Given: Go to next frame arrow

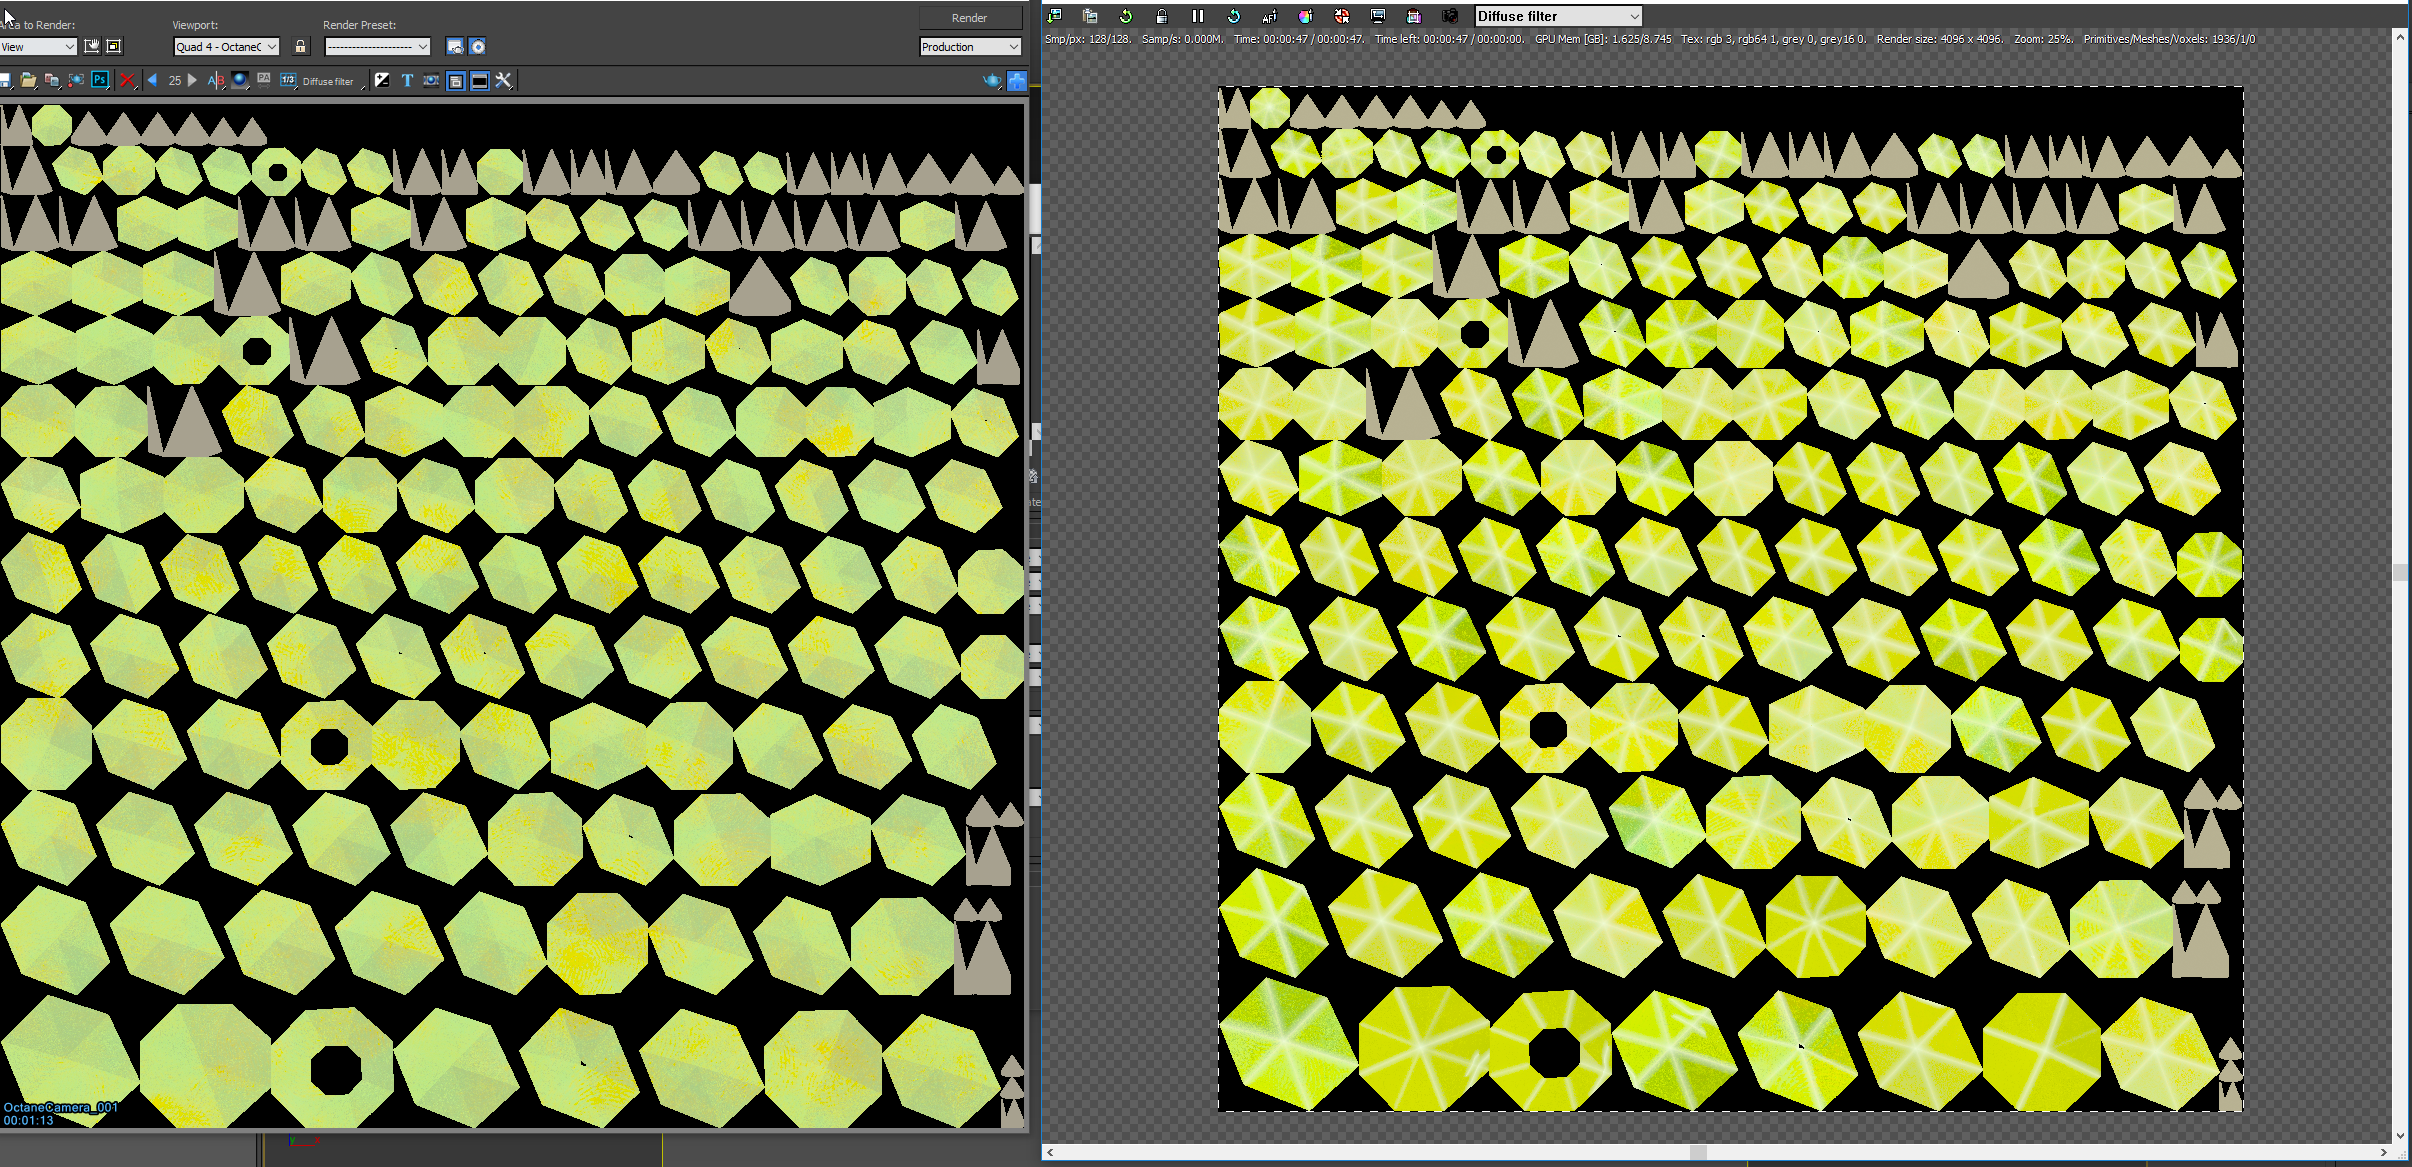Looking at the screenshot, I should pos(193,80).
